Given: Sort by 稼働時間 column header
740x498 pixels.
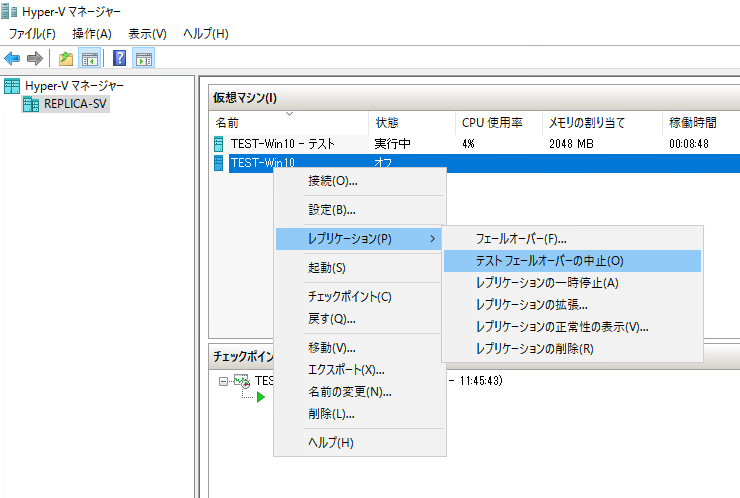Looking at the screenshot, I should (x=701, y=123).
